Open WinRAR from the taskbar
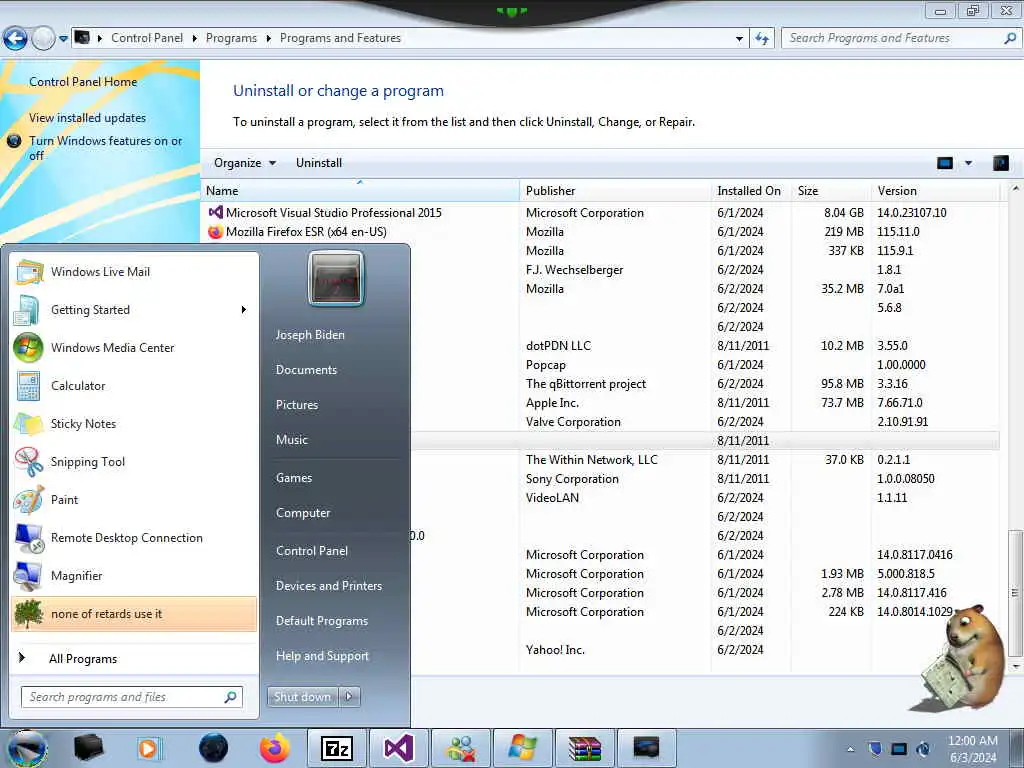Viewport: 1024px width, 768px height. point(584,748)
